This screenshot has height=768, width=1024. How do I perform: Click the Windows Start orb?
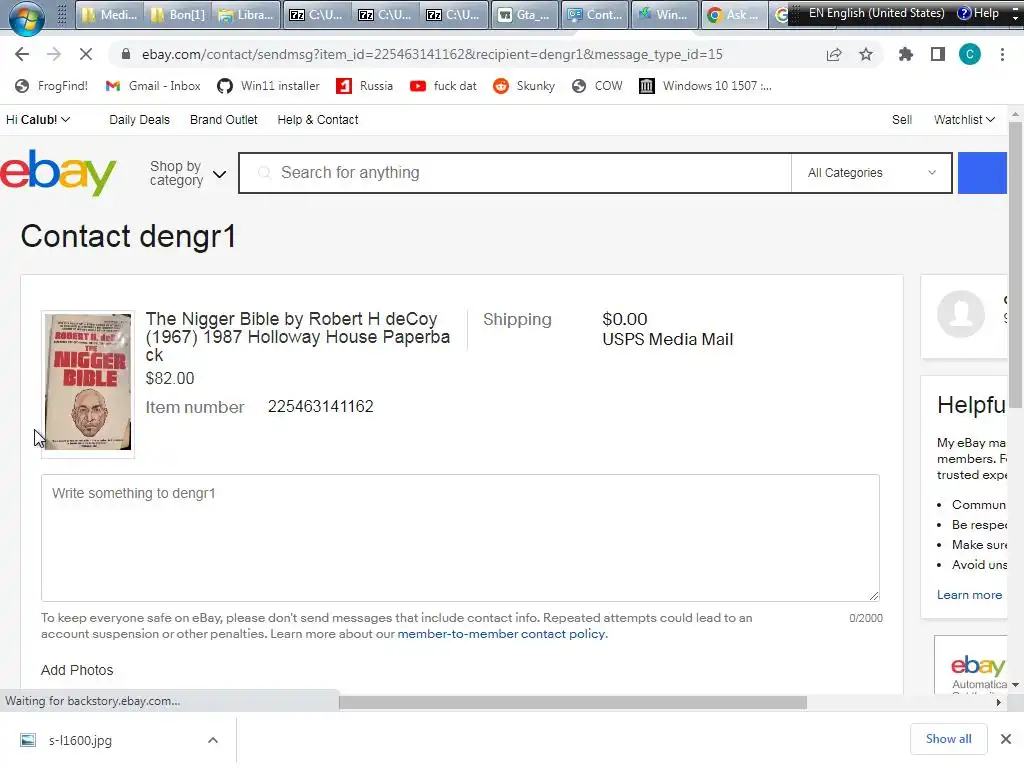coord(26,17)
